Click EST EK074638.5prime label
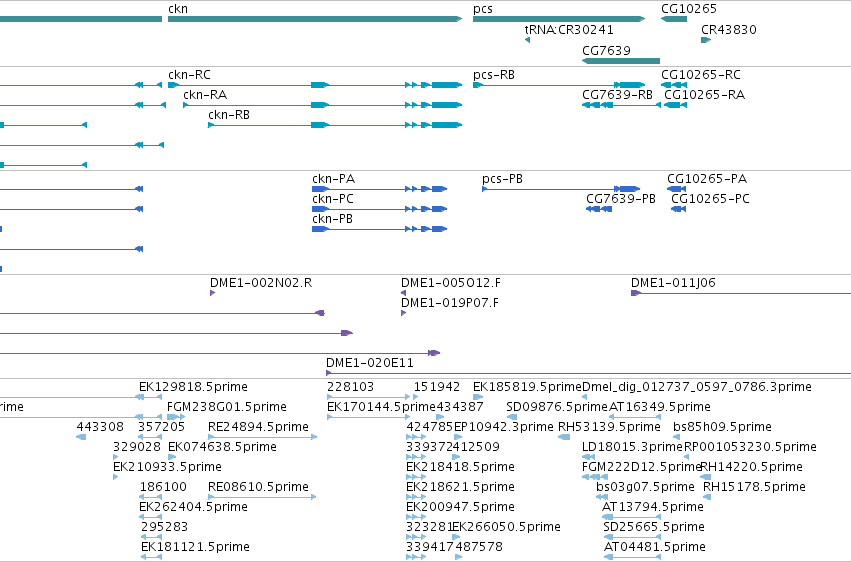The image size is (851, 562). [223, 448]
